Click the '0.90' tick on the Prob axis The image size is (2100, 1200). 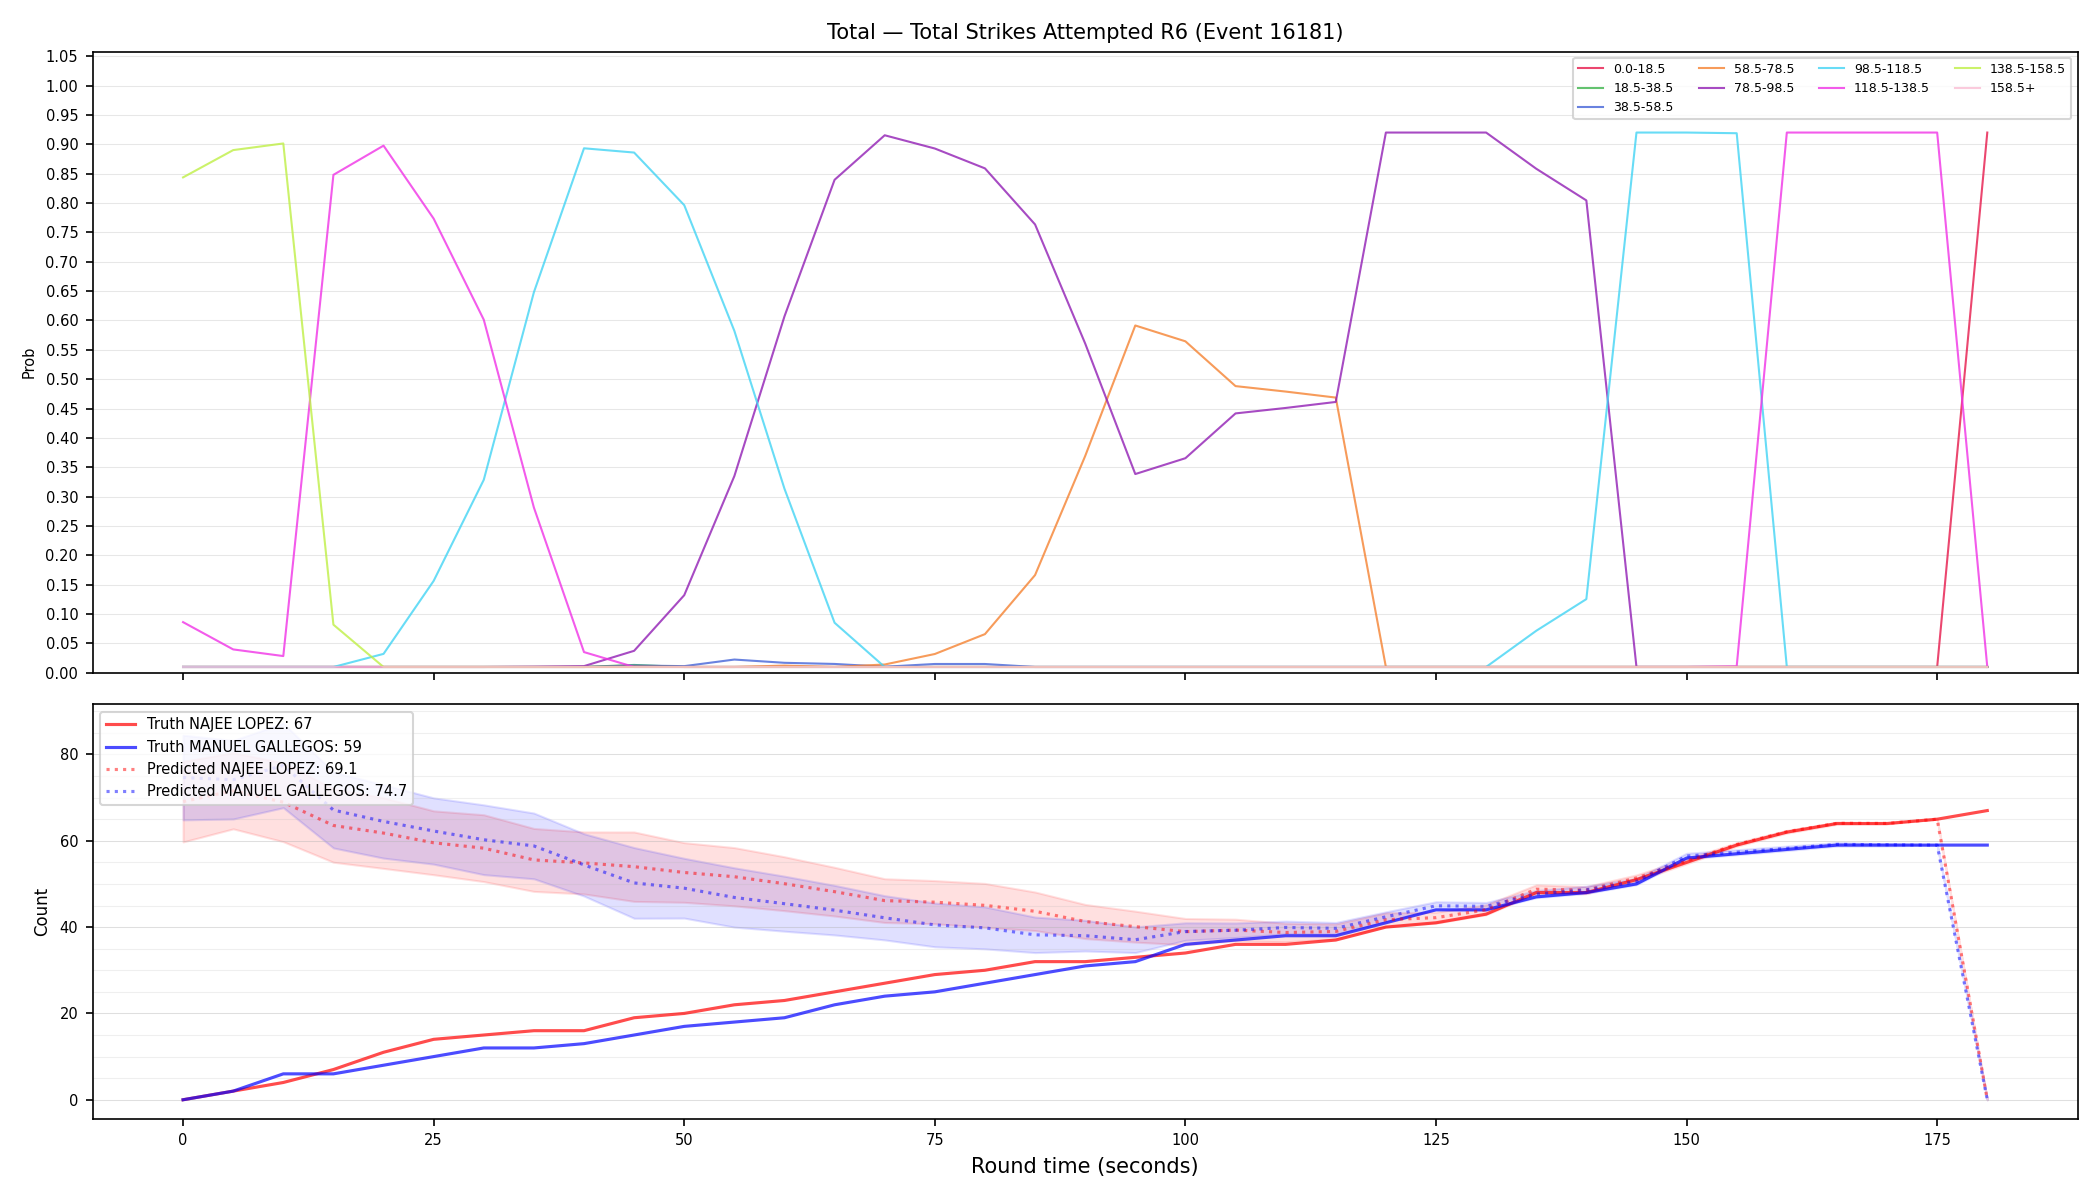(x=62, y=145)
